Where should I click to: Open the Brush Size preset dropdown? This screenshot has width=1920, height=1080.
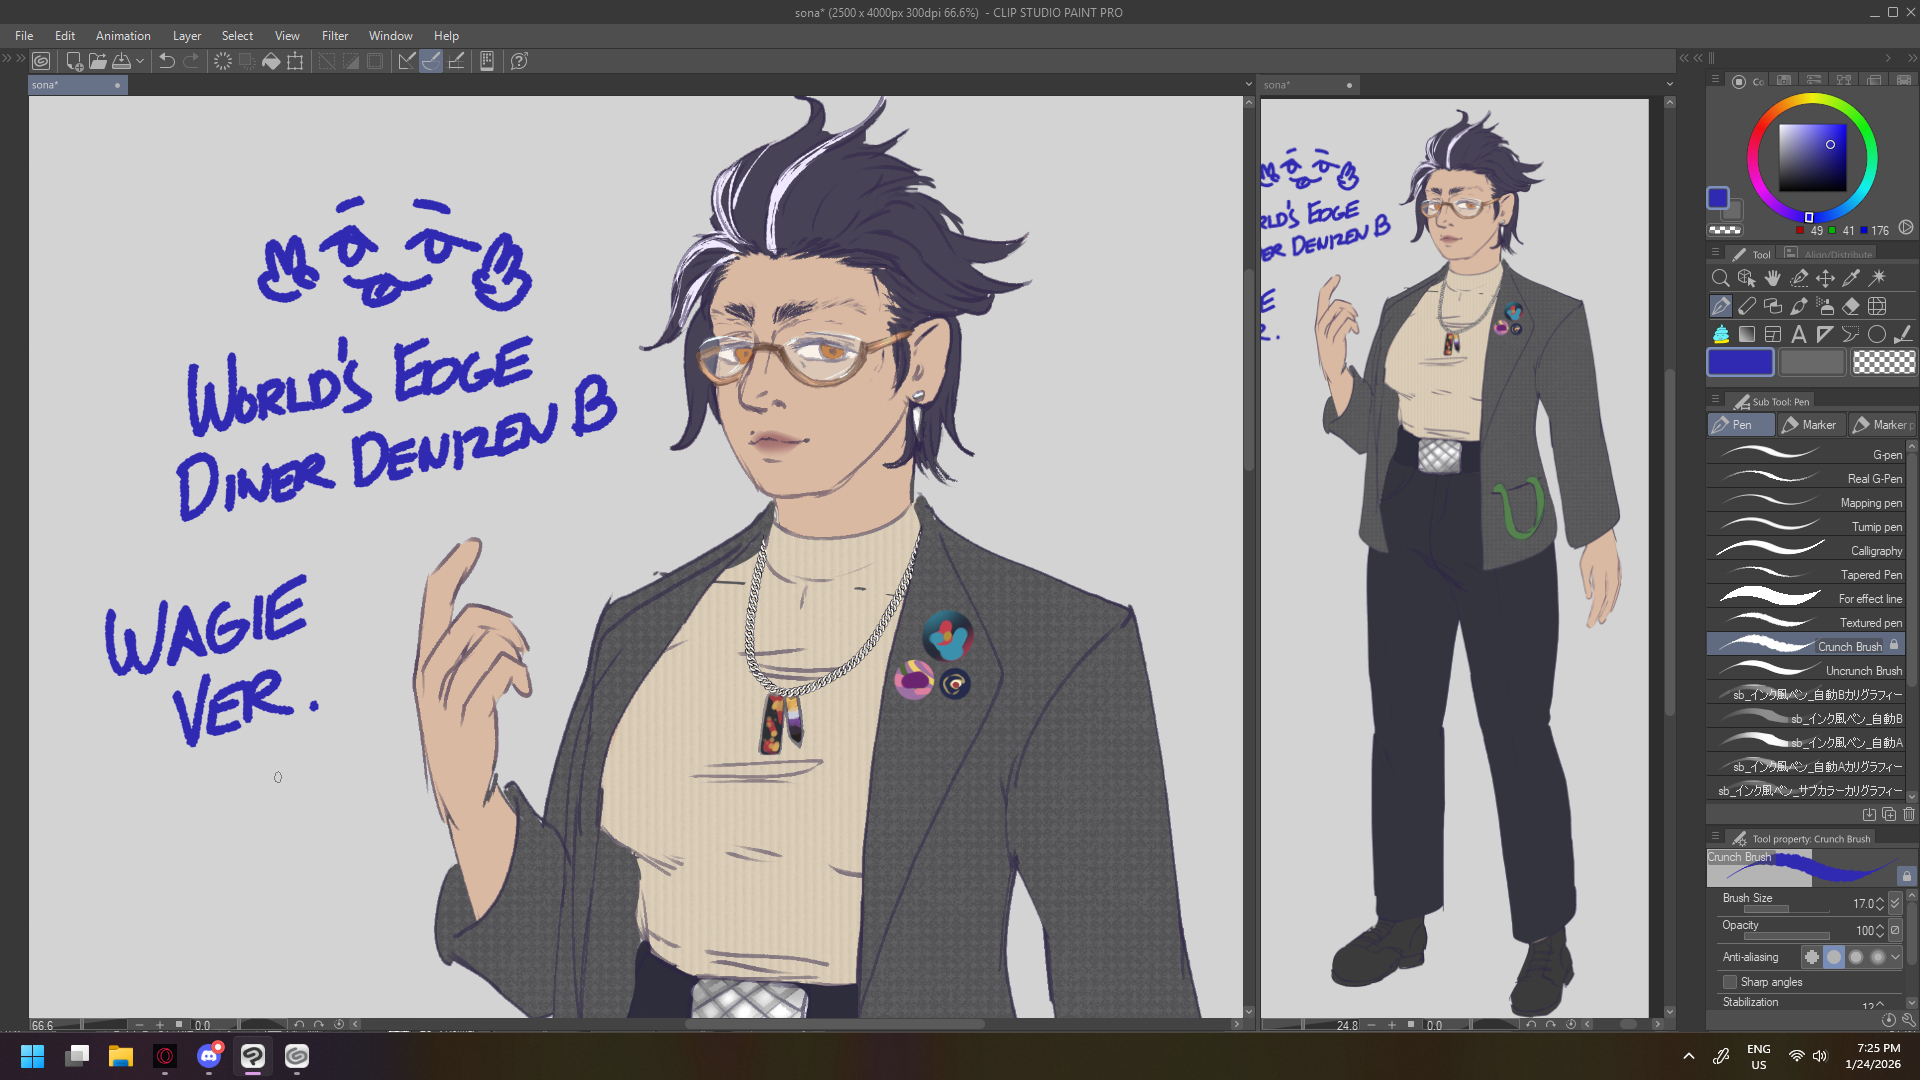coord(1895,903)
